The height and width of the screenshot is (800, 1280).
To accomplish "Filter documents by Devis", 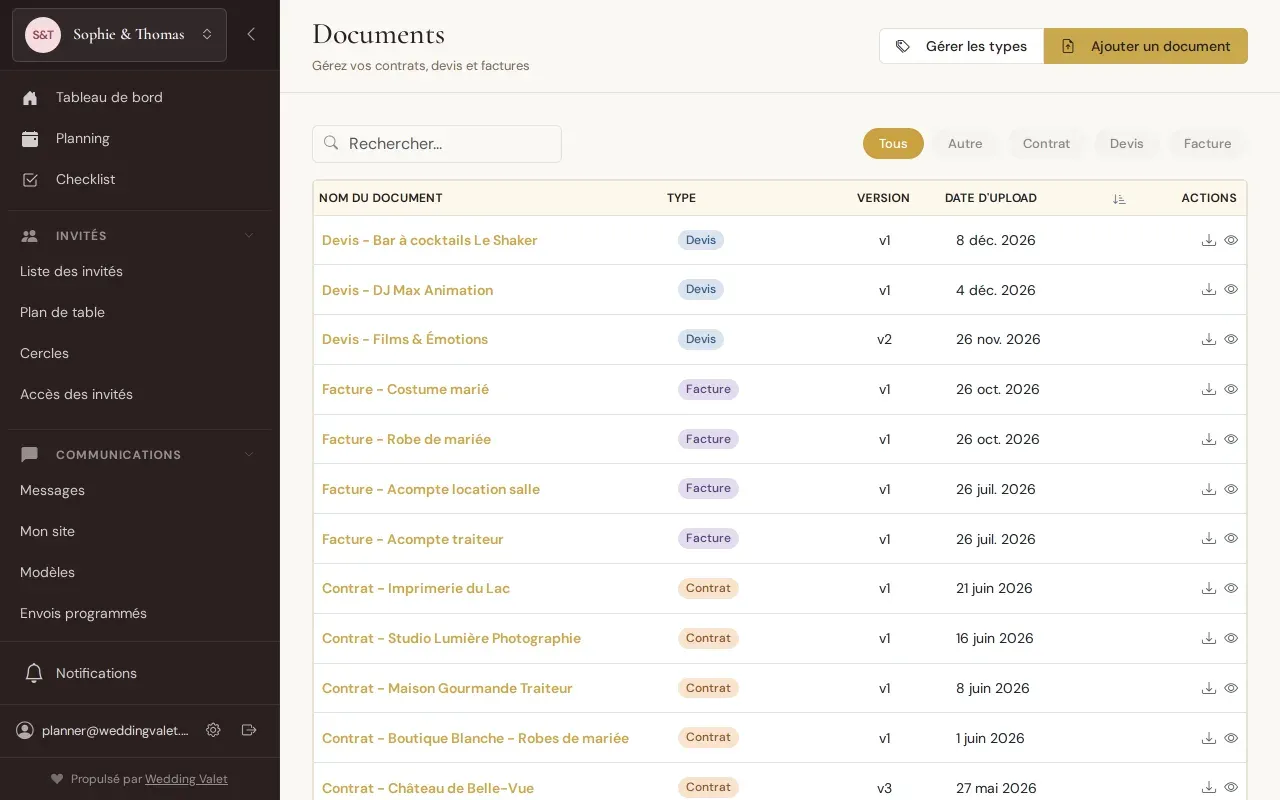I will pyautogui.click(x=1126, y=143).
